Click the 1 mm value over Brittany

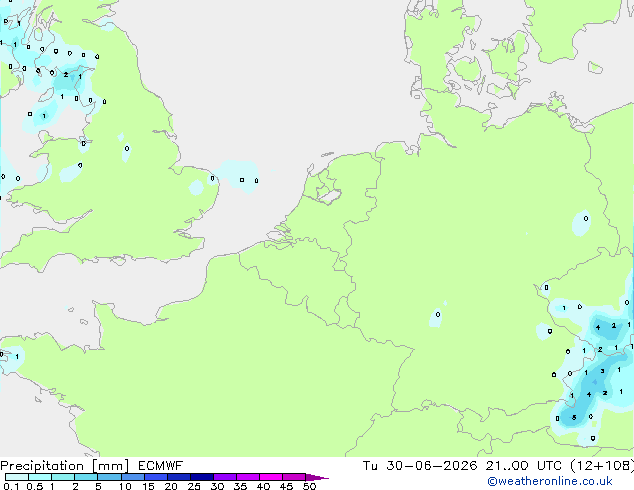tap(17, 357)
